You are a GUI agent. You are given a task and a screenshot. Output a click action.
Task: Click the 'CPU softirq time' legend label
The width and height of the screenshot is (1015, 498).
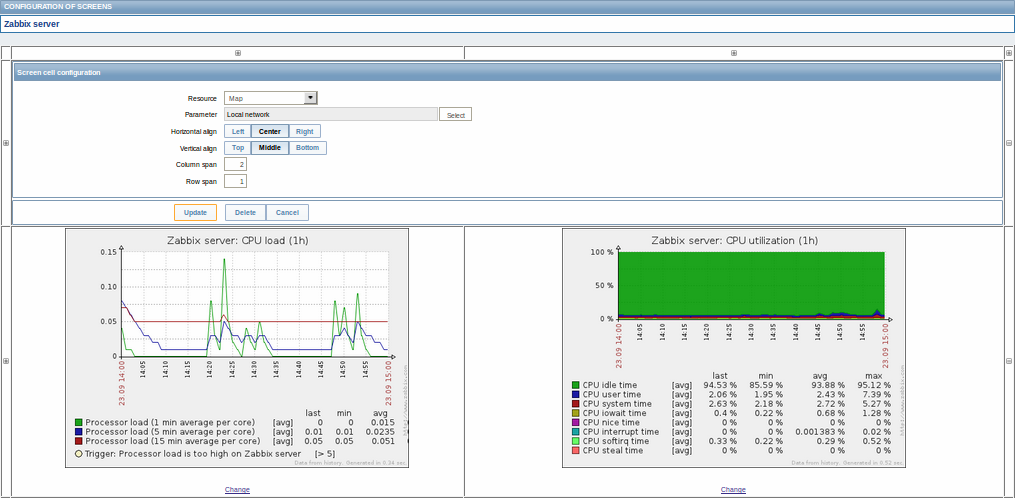tap(615, 441)
